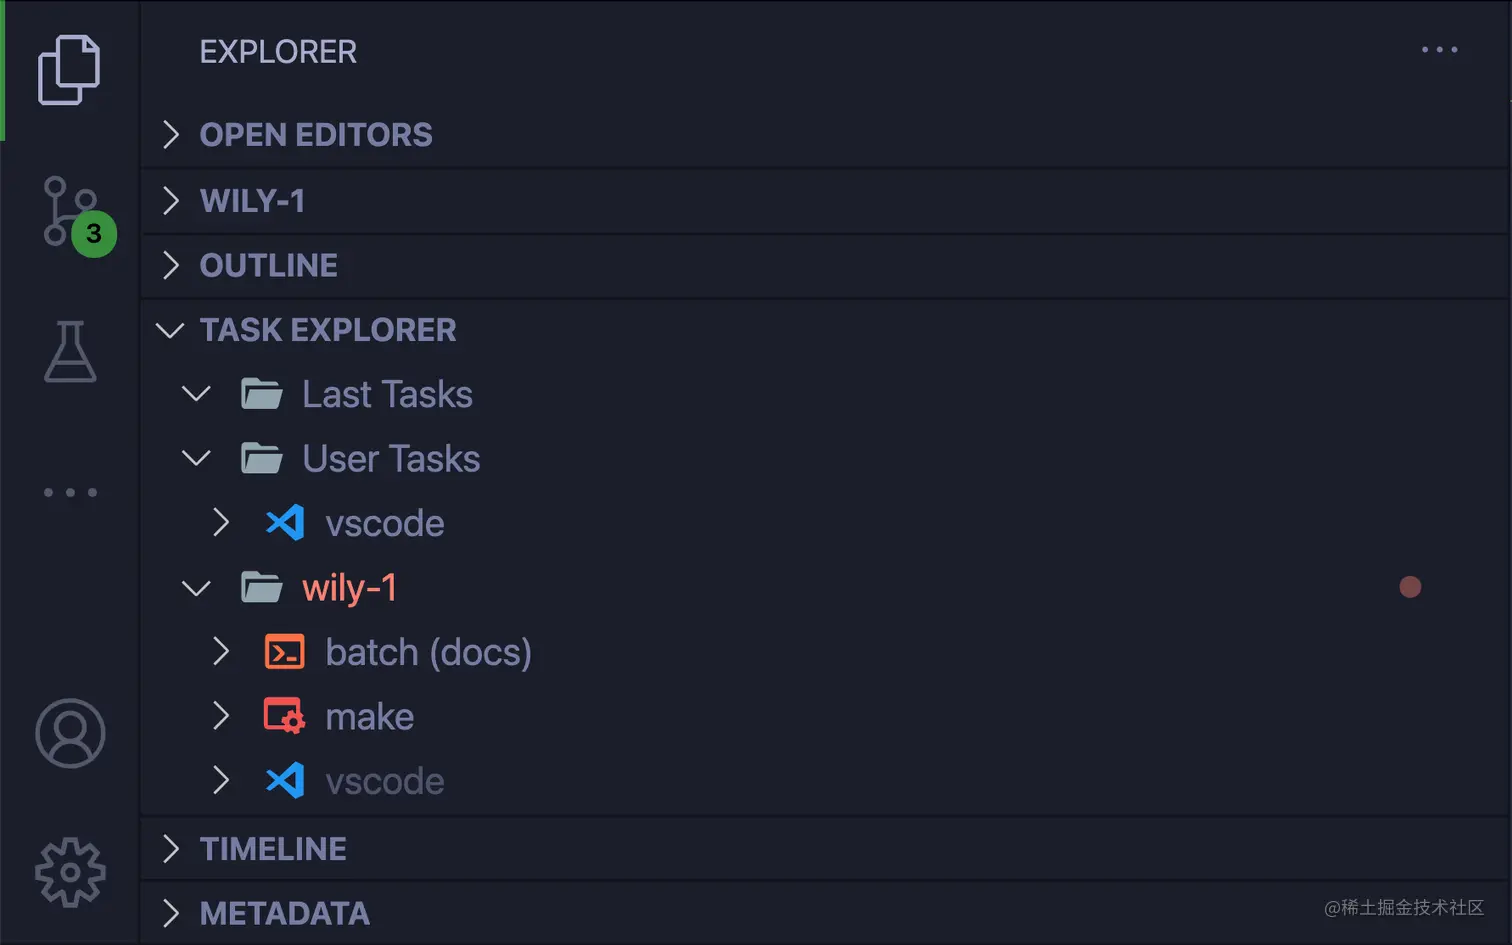Click the make task type icon
1512x945 pixels.
[x=283, y=716]
